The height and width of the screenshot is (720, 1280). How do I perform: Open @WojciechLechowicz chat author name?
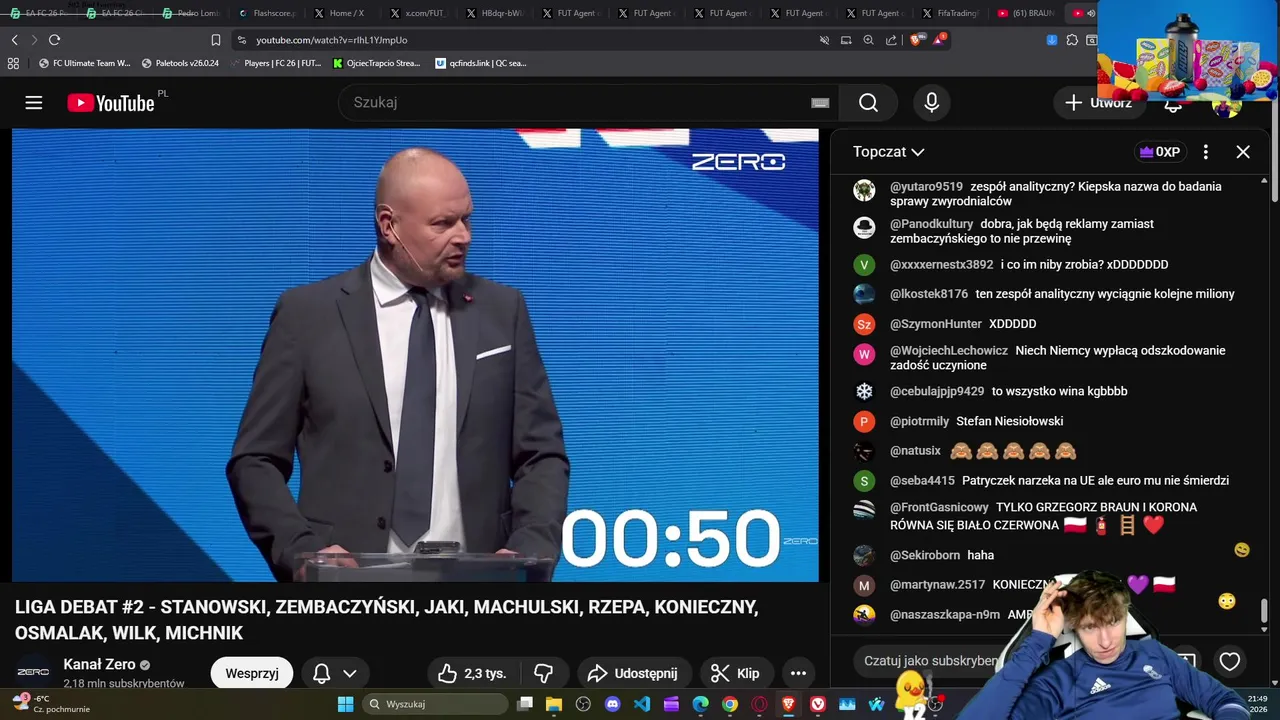coord(949,351)
